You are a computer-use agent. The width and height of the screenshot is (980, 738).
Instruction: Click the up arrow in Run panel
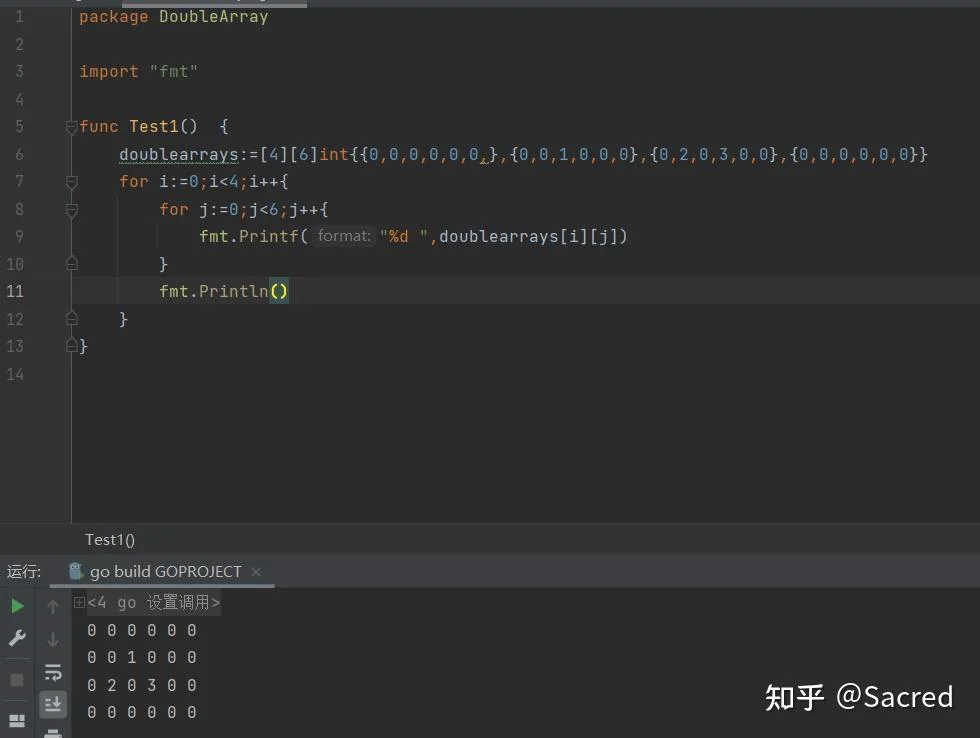[x=53, y=606]
